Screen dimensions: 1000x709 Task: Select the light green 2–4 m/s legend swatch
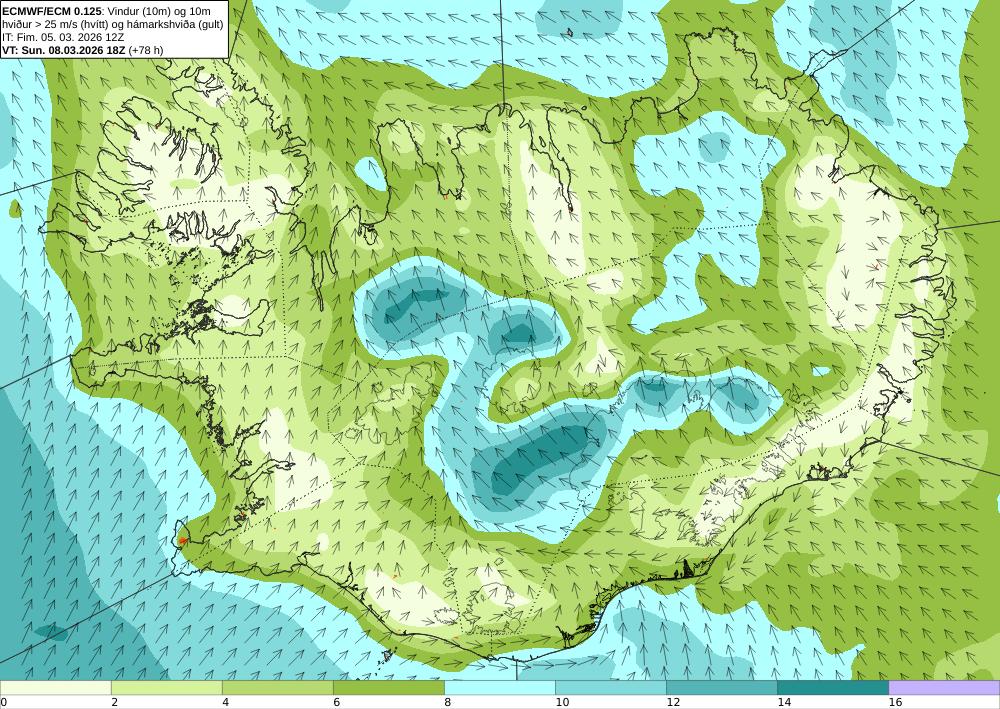(x=166, y=688)
